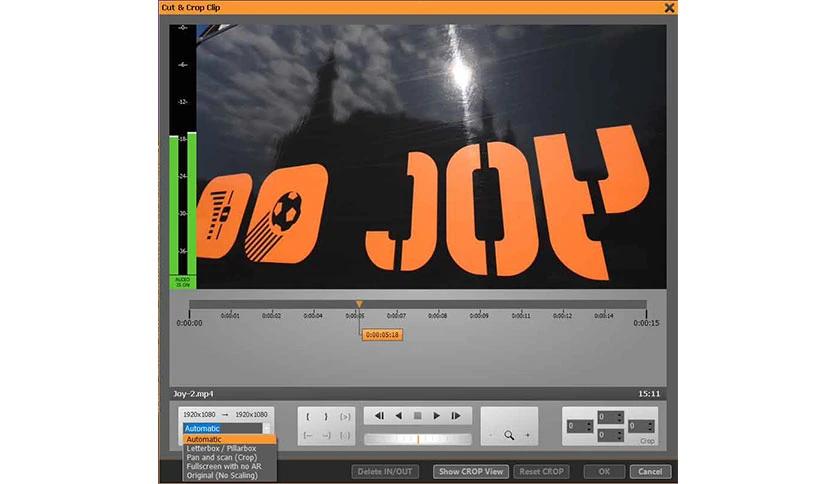
Task: Open the aspect ratio mode dropdown arrow
Action: pyautogui.click(x=267, y=429)
